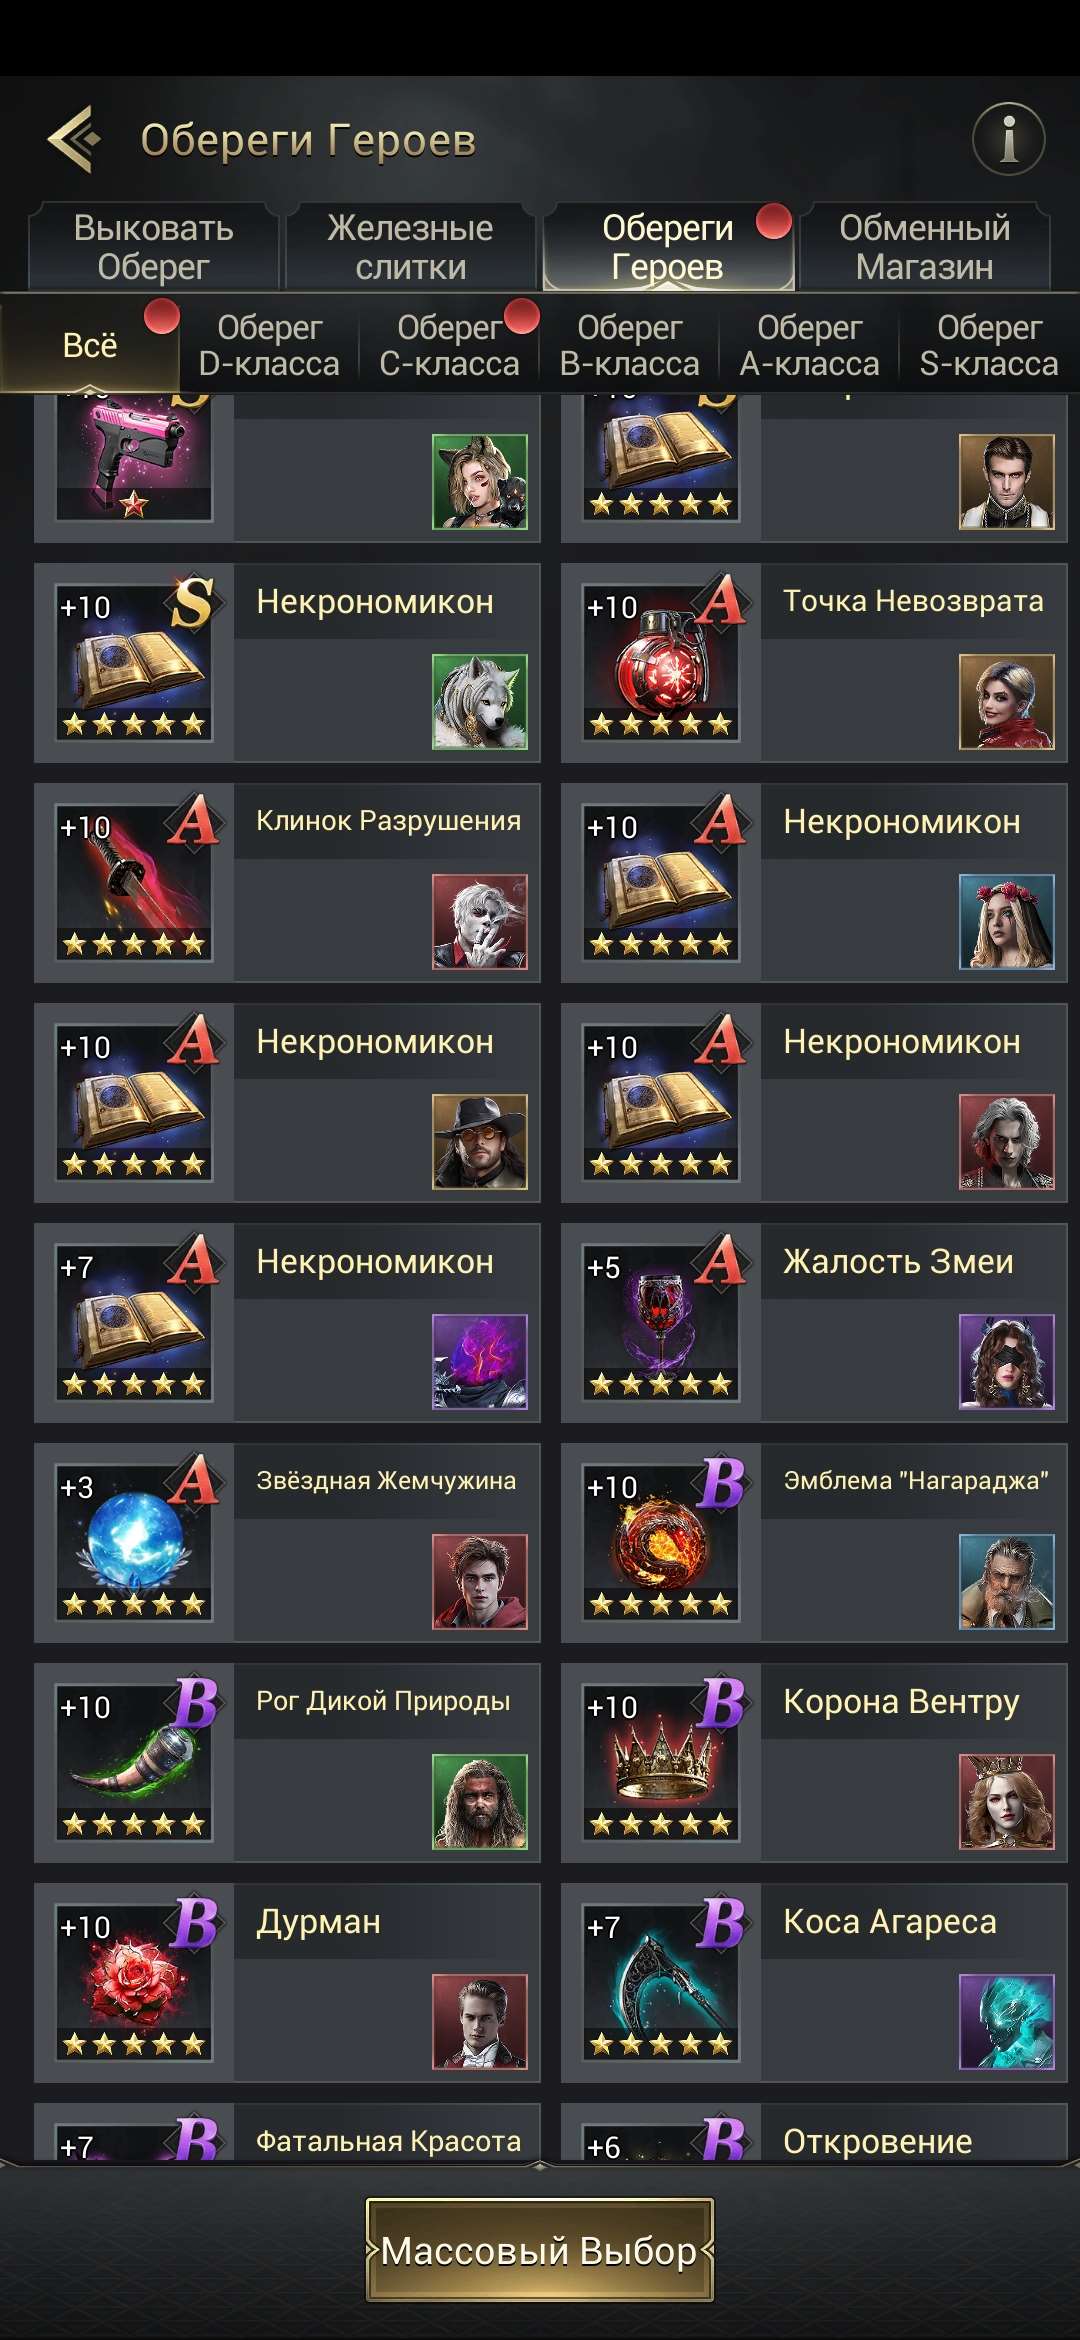
Task: Switch to Обменный Магазин tab
Action: point(924,247)
